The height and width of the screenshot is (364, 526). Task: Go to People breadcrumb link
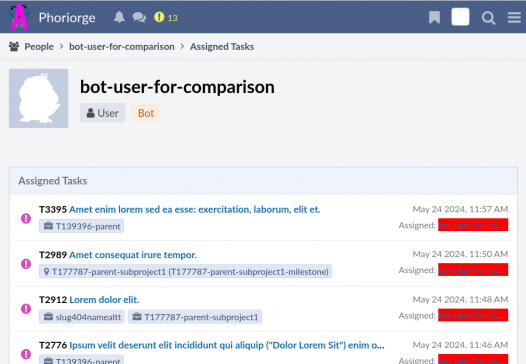coord(39,46)
